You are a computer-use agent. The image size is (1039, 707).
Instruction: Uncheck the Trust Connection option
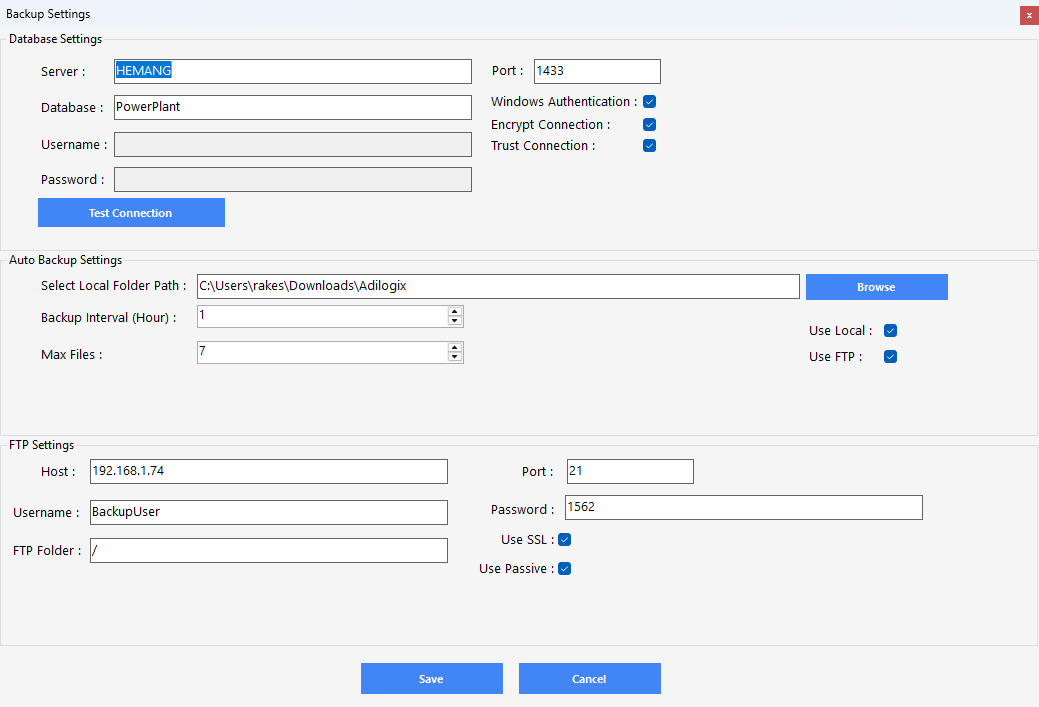point(649,146)
